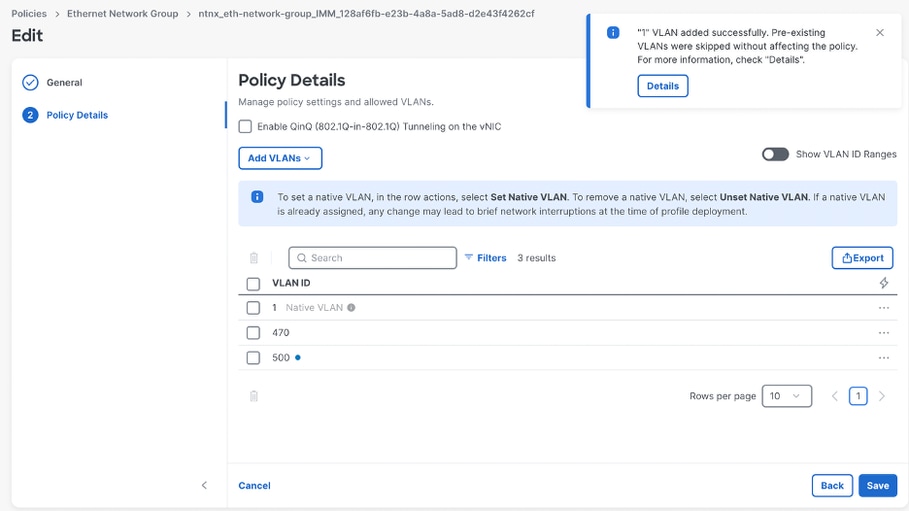Collapse the sidebar with the chevron
The height and width of the screenshot is (511, 909).
click(204, 485)
